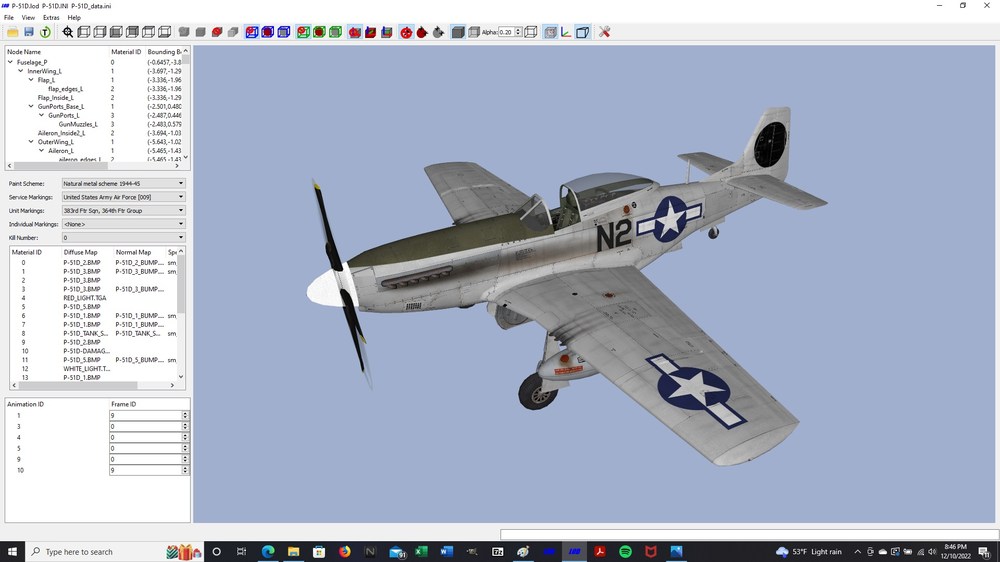This screenshot has width=1000, height=562.
Task: Increment Frame ID for Animation 10
Action: [185, 468]
